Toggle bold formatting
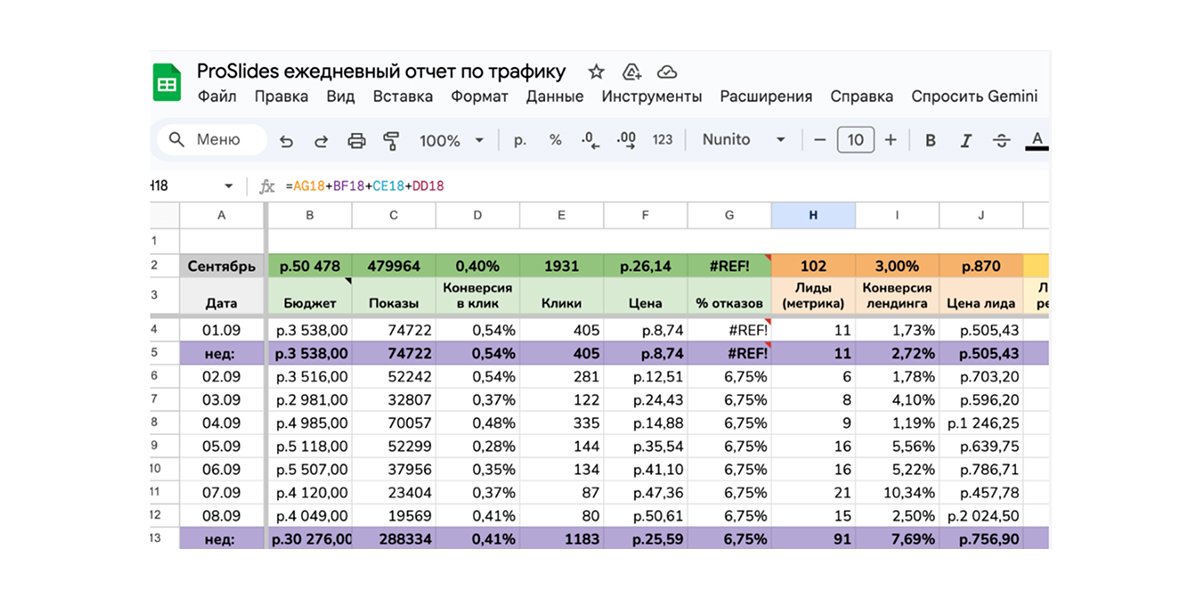The image size is (1200, 600). [930, 141]
